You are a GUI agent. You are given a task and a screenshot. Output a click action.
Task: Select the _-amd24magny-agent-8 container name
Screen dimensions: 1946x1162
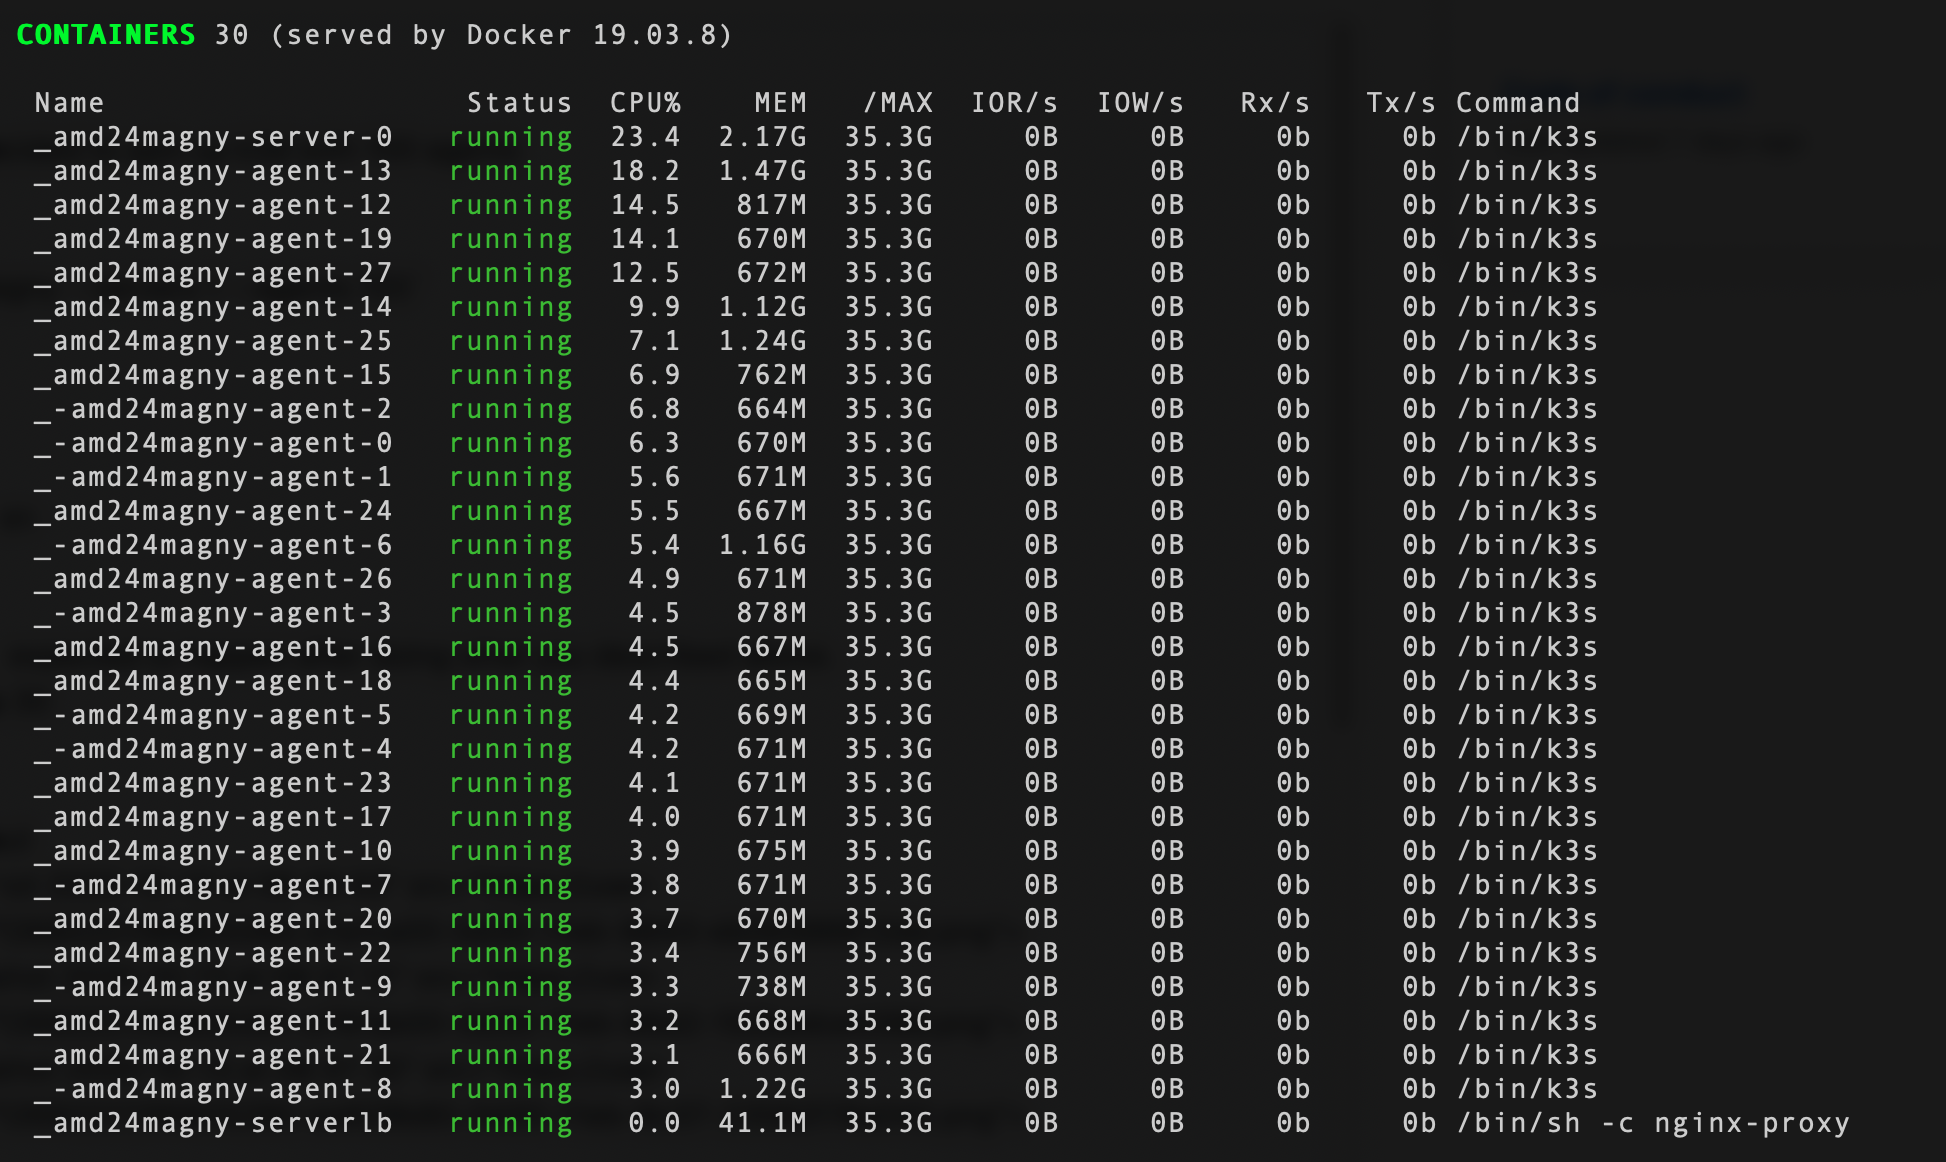click(x=214, y=1089)
